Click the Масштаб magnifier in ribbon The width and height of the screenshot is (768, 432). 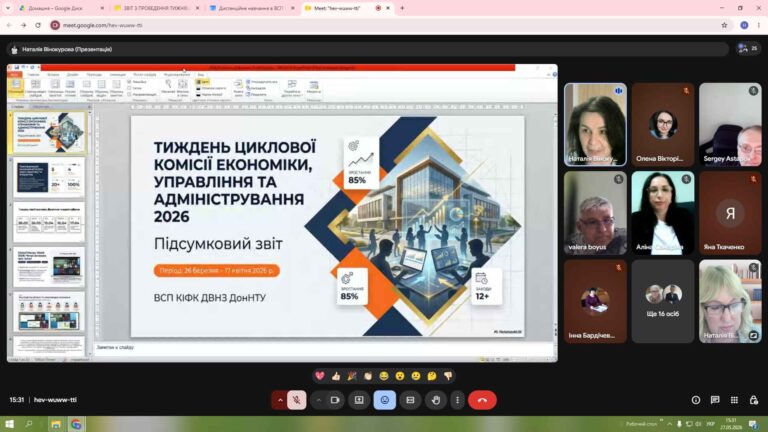pos(168,87)
